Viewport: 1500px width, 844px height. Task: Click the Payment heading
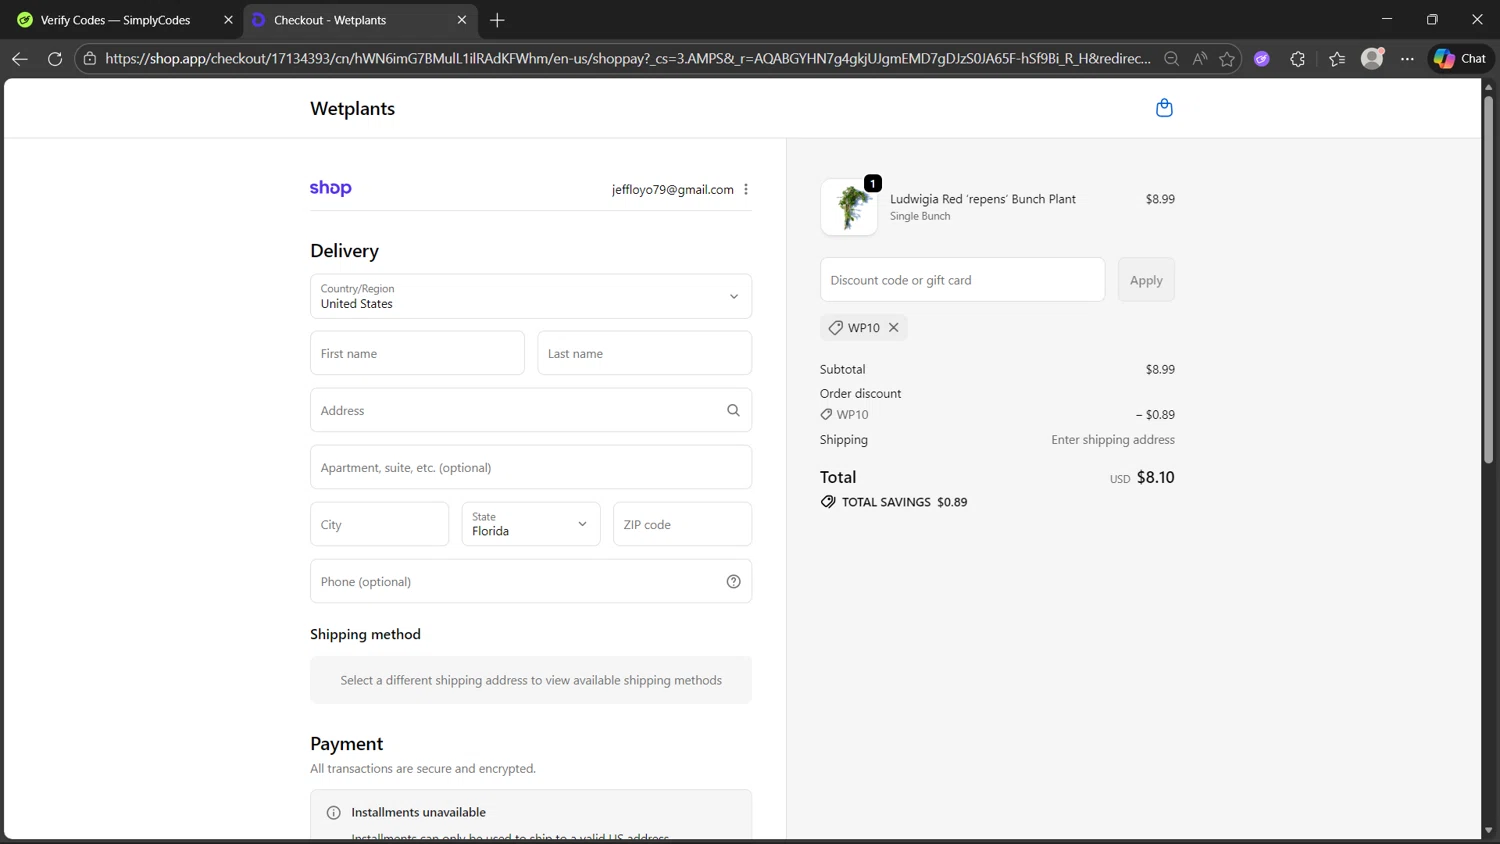click(x=346, y=744)
